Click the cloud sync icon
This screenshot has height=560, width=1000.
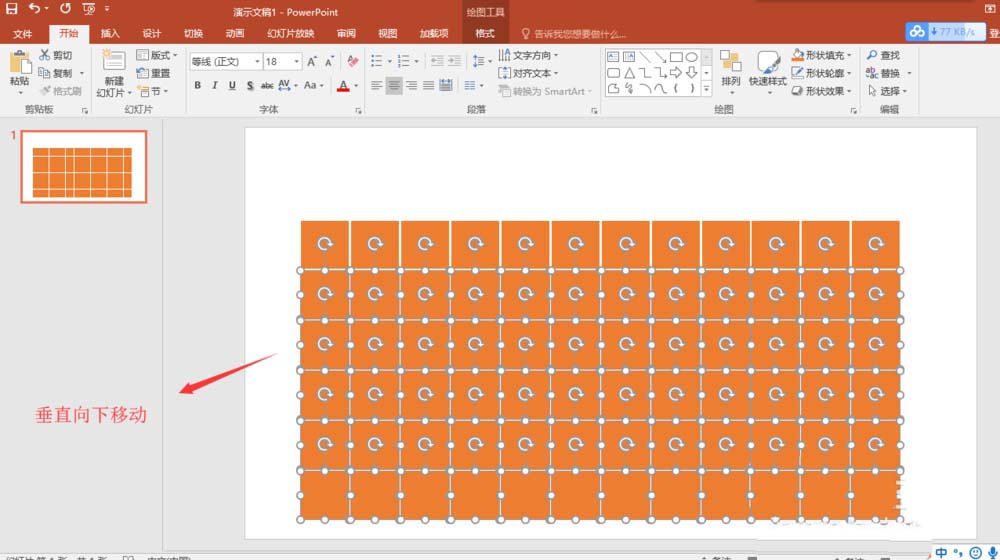click(916, 31)
